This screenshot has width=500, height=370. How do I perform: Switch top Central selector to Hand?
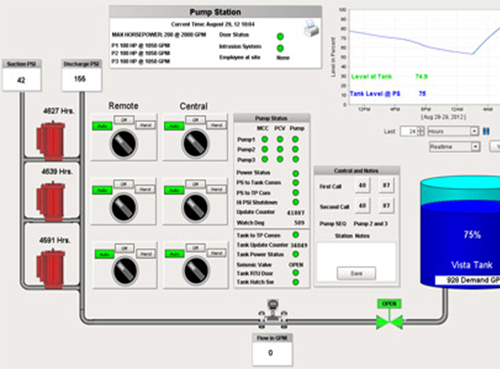coord(217,125)
